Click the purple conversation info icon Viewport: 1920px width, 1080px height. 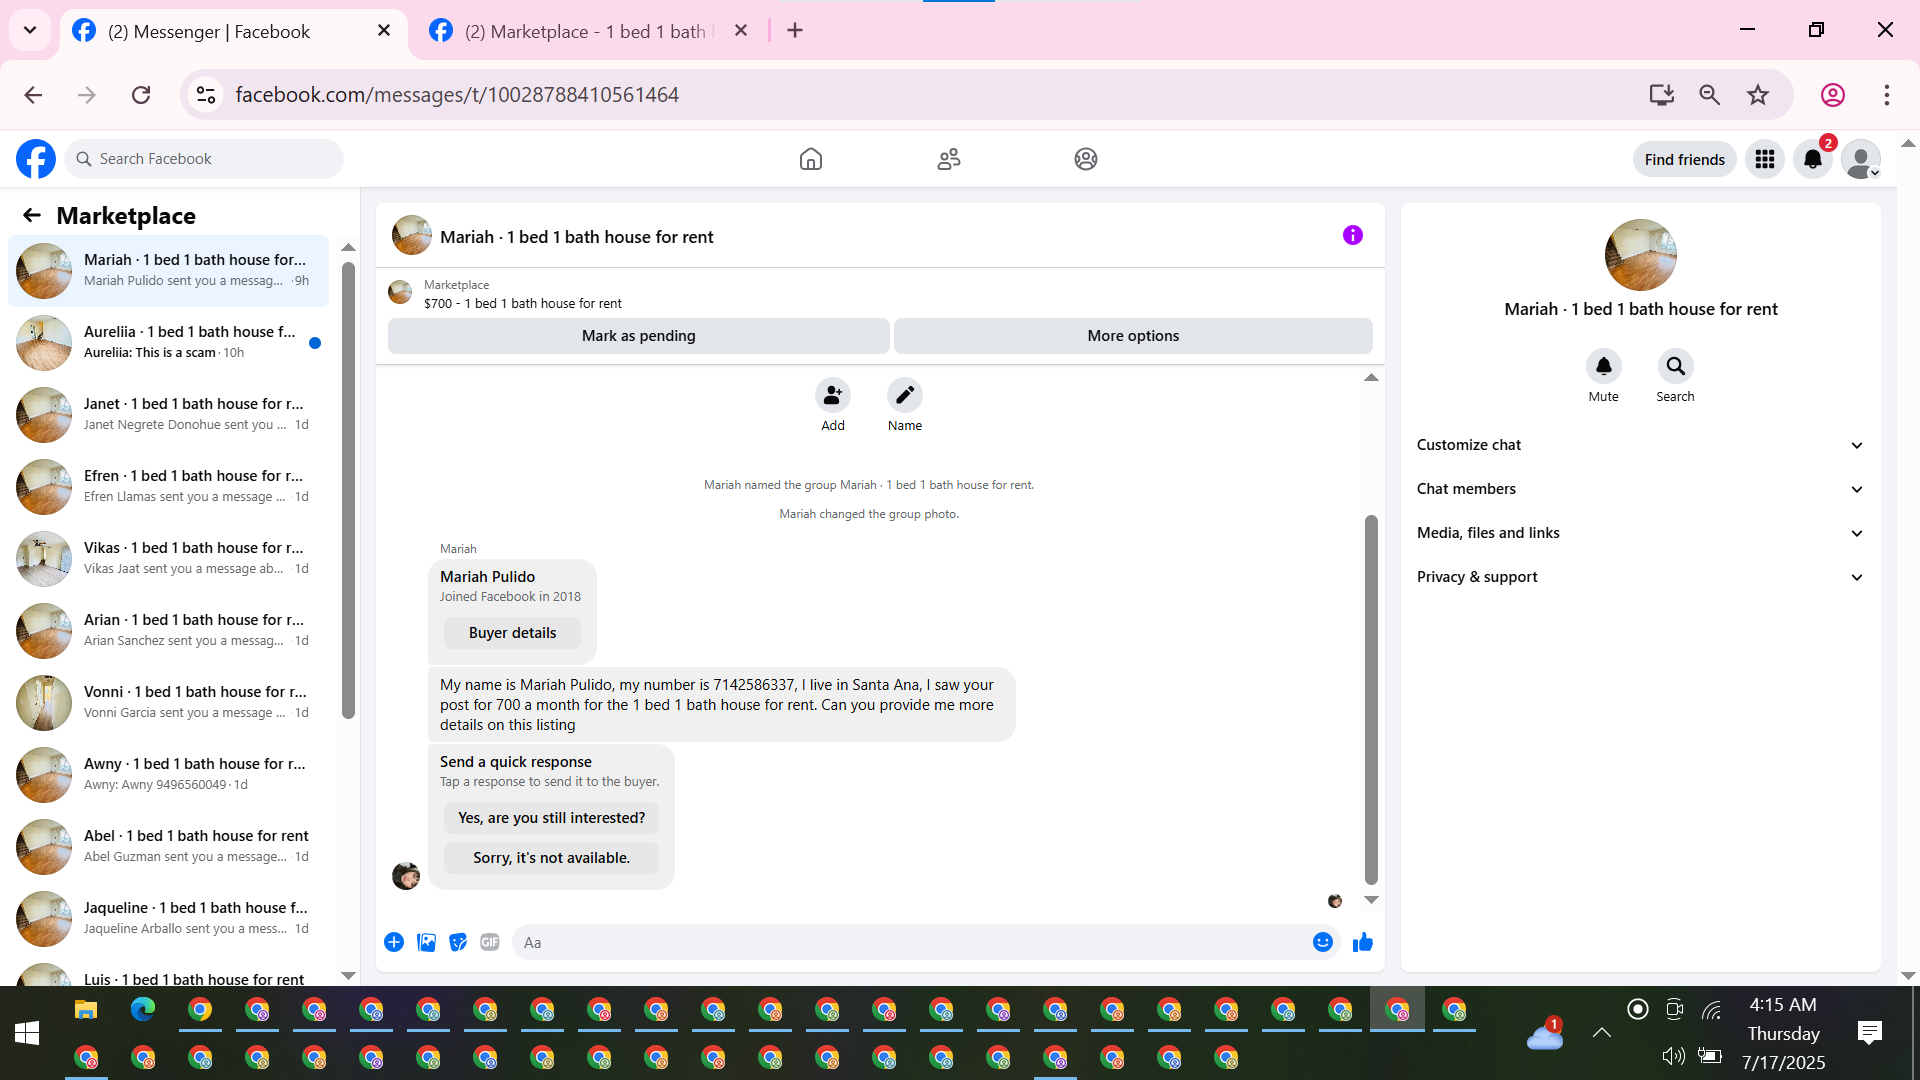click(1352, 236)
